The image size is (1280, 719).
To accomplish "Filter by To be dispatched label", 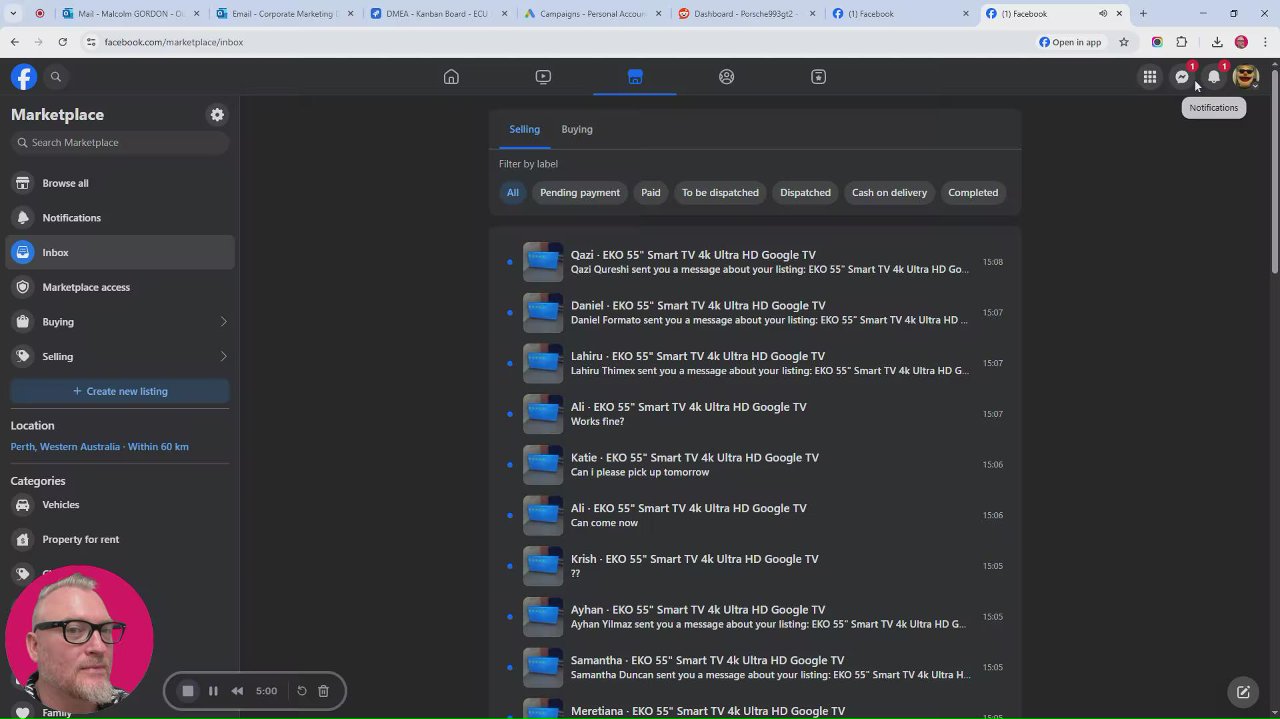I will 720,192.
